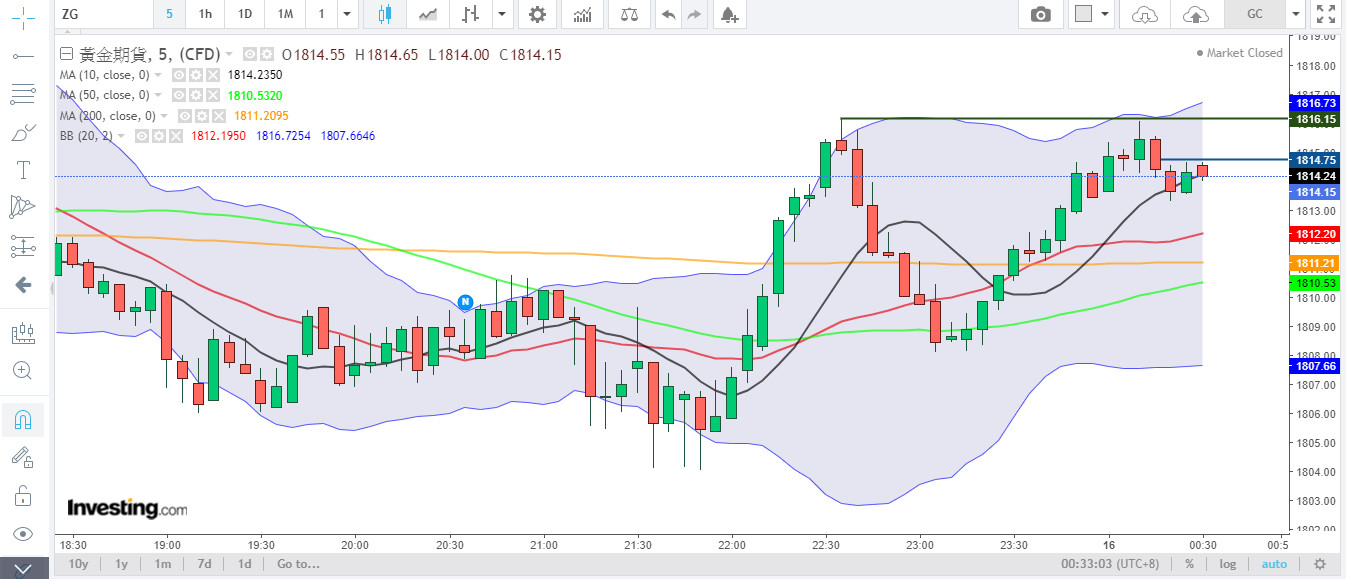Screen dimensions: 1363x579
Task: Click the Go to... button
Action: coord(298,563)
